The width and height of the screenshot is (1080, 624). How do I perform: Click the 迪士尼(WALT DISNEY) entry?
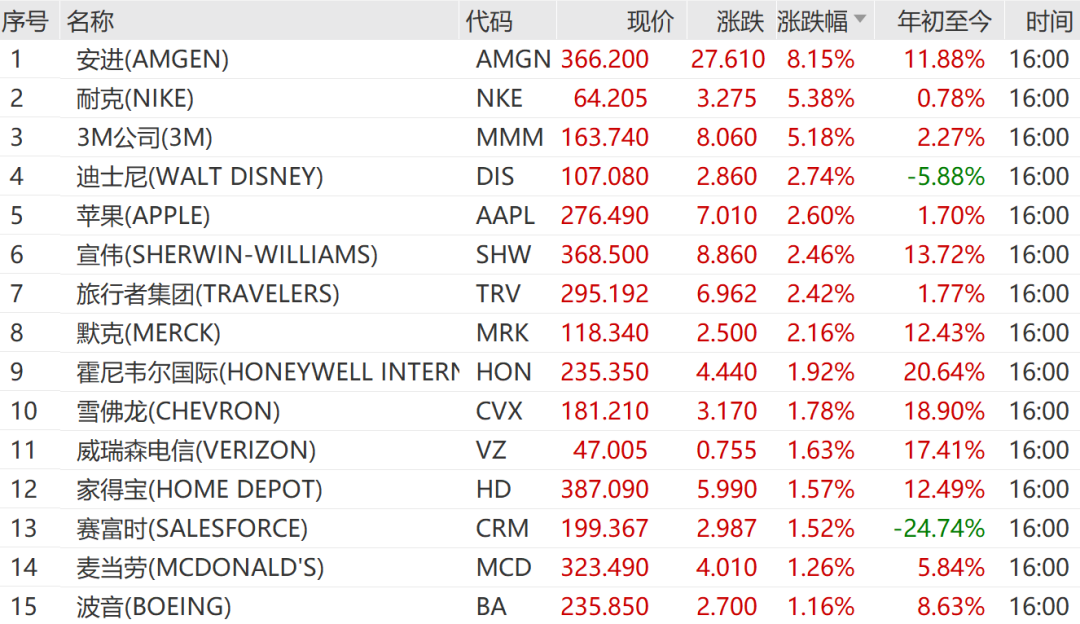click(200, 177)
